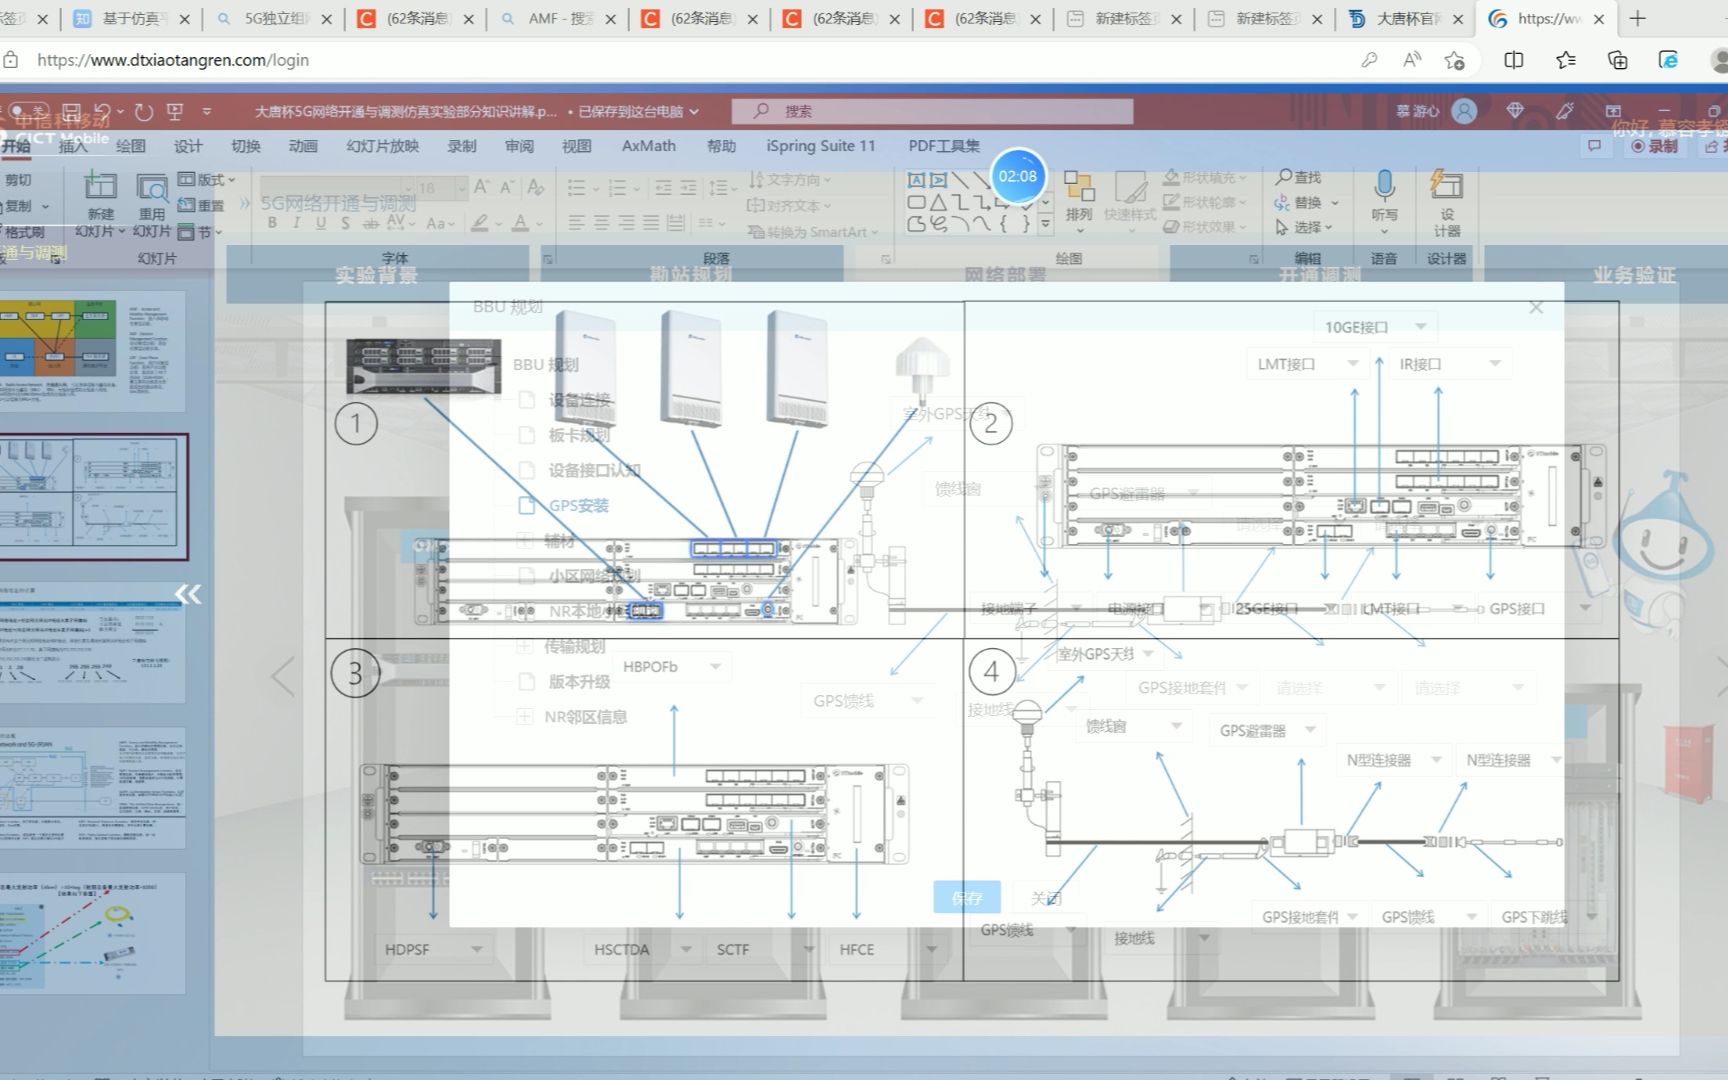Viewport: 1728px width, 1080px height.
Task: Open the PDF工具集 tab
Action: (944, 146)
